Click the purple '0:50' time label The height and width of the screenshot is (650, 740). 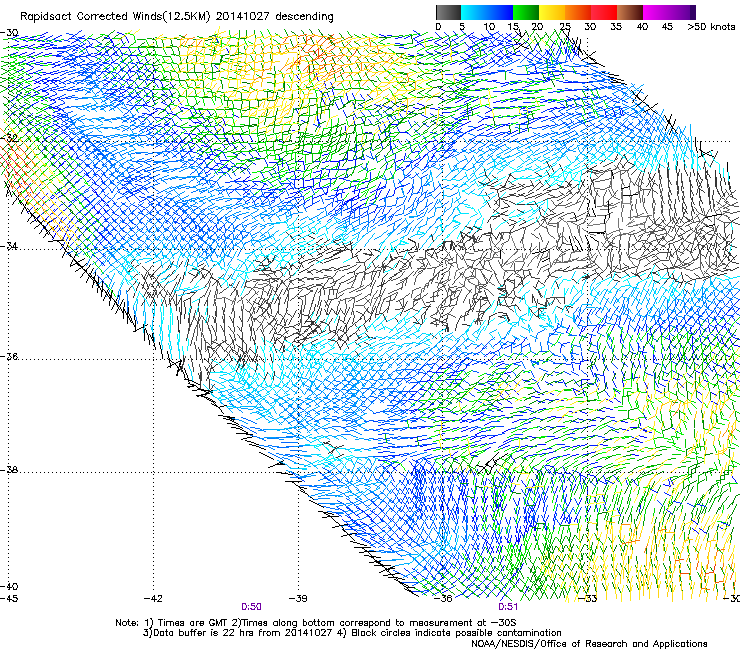pos(251,607)
